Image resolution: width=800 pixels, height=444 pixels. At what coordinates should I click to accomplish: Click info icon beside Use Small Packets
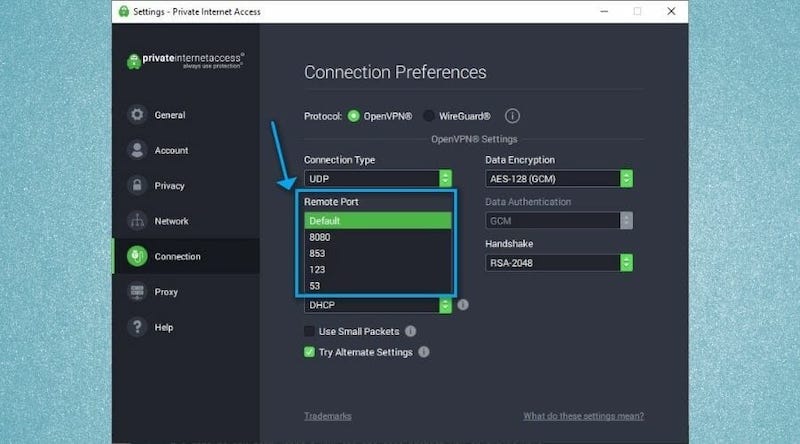(411, 331)
